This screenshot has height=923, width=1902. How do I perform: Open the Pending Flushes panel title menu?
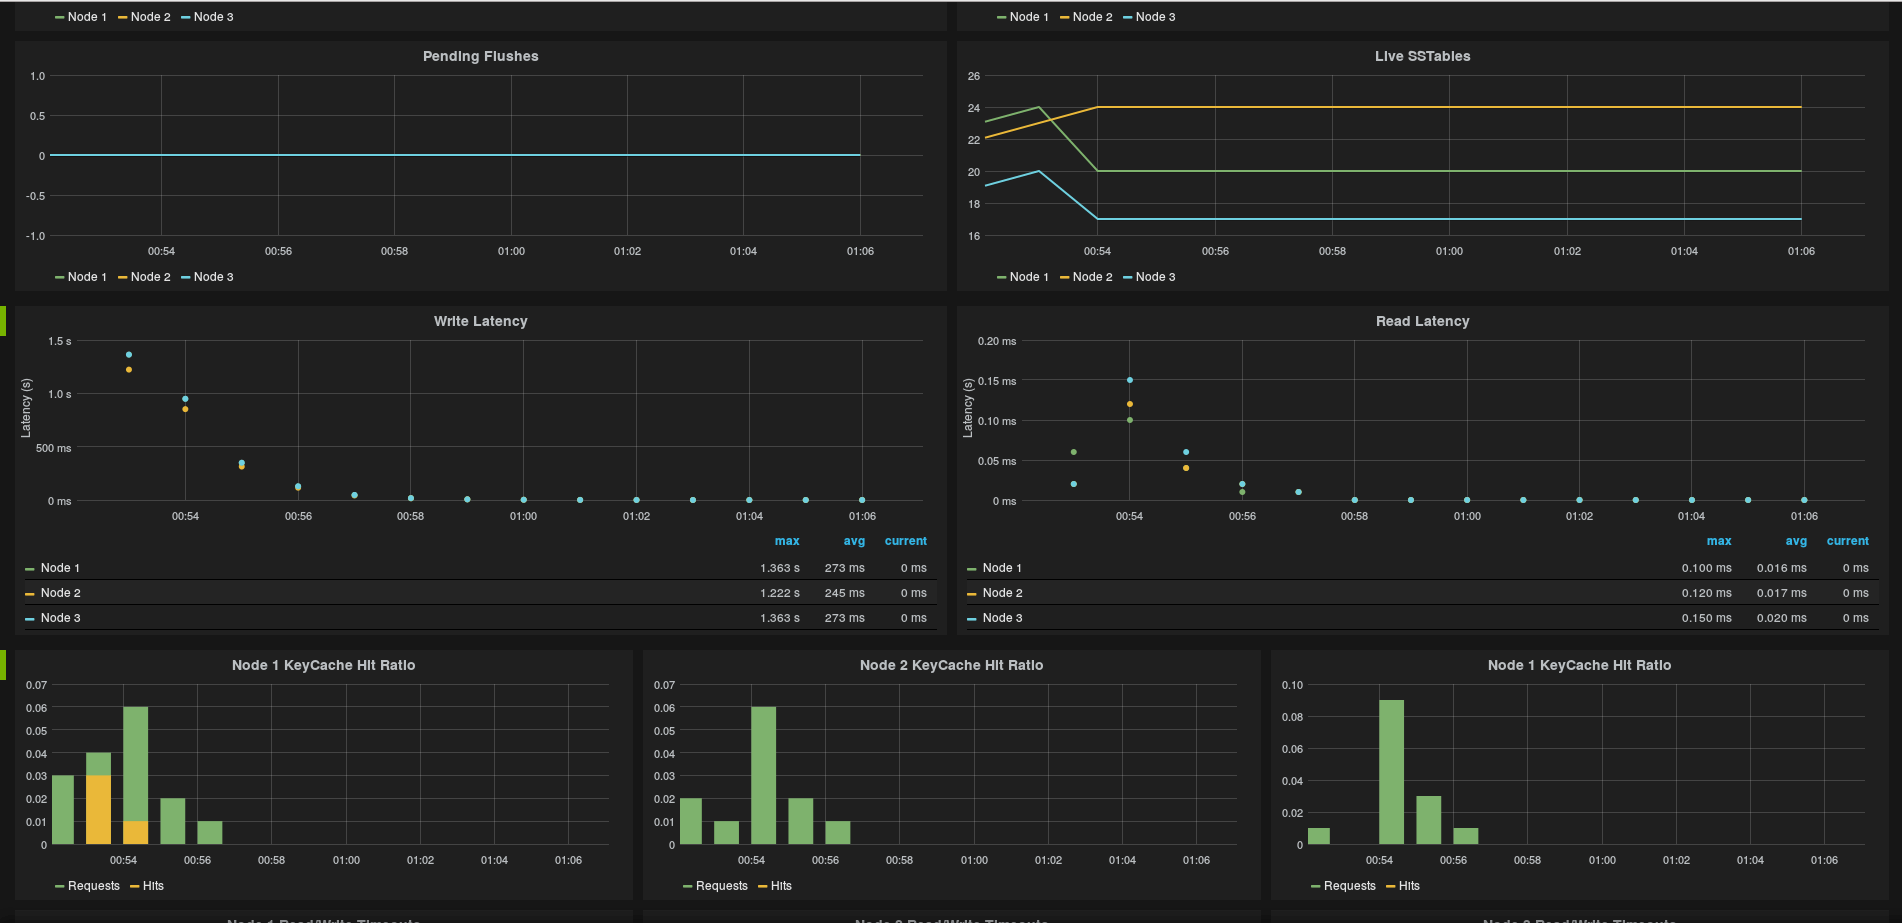(480, 56)
